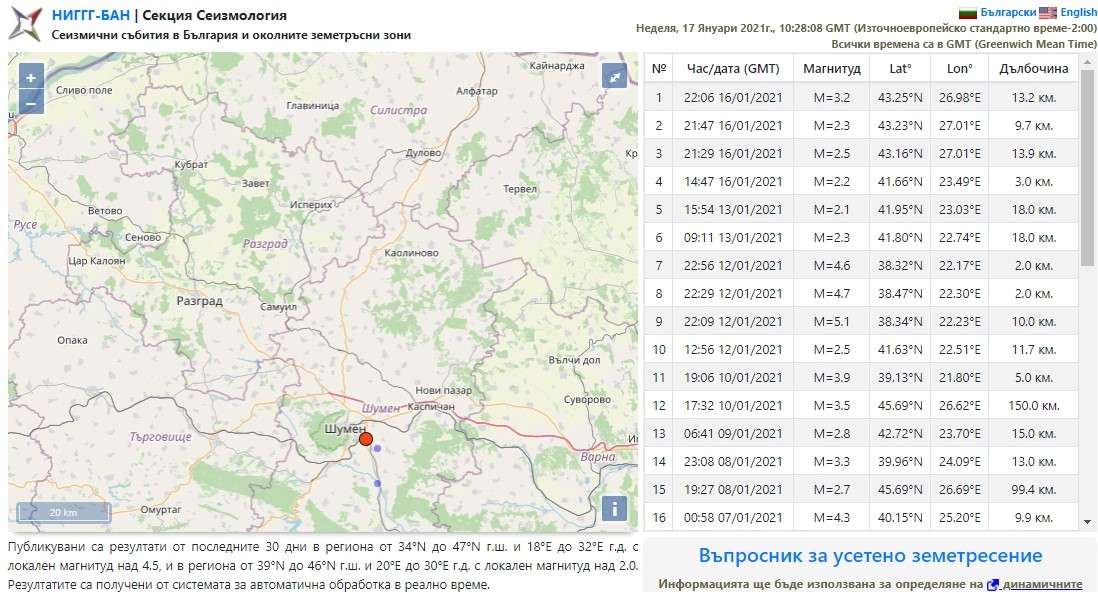Select the Час/дата (GMT) column header
Screen dimensions: 1098x592
pos(726,69)
